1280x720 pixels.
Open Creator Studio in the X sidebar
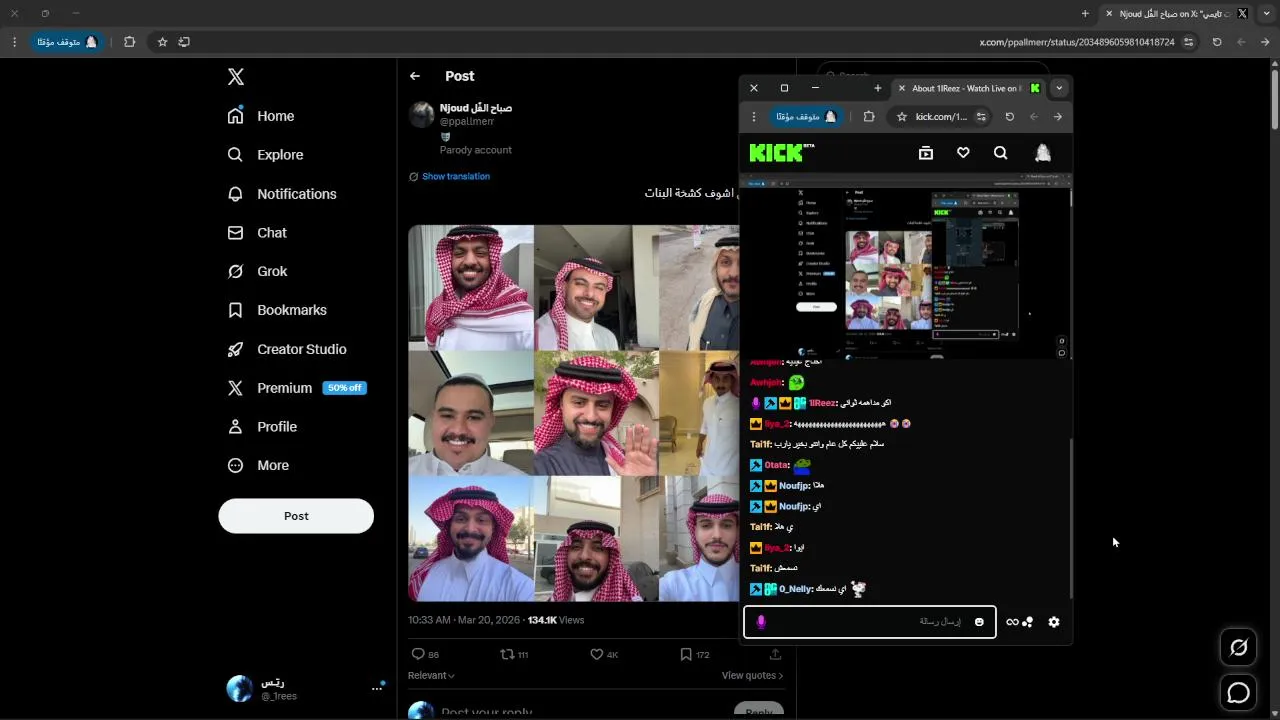(287, 349)
